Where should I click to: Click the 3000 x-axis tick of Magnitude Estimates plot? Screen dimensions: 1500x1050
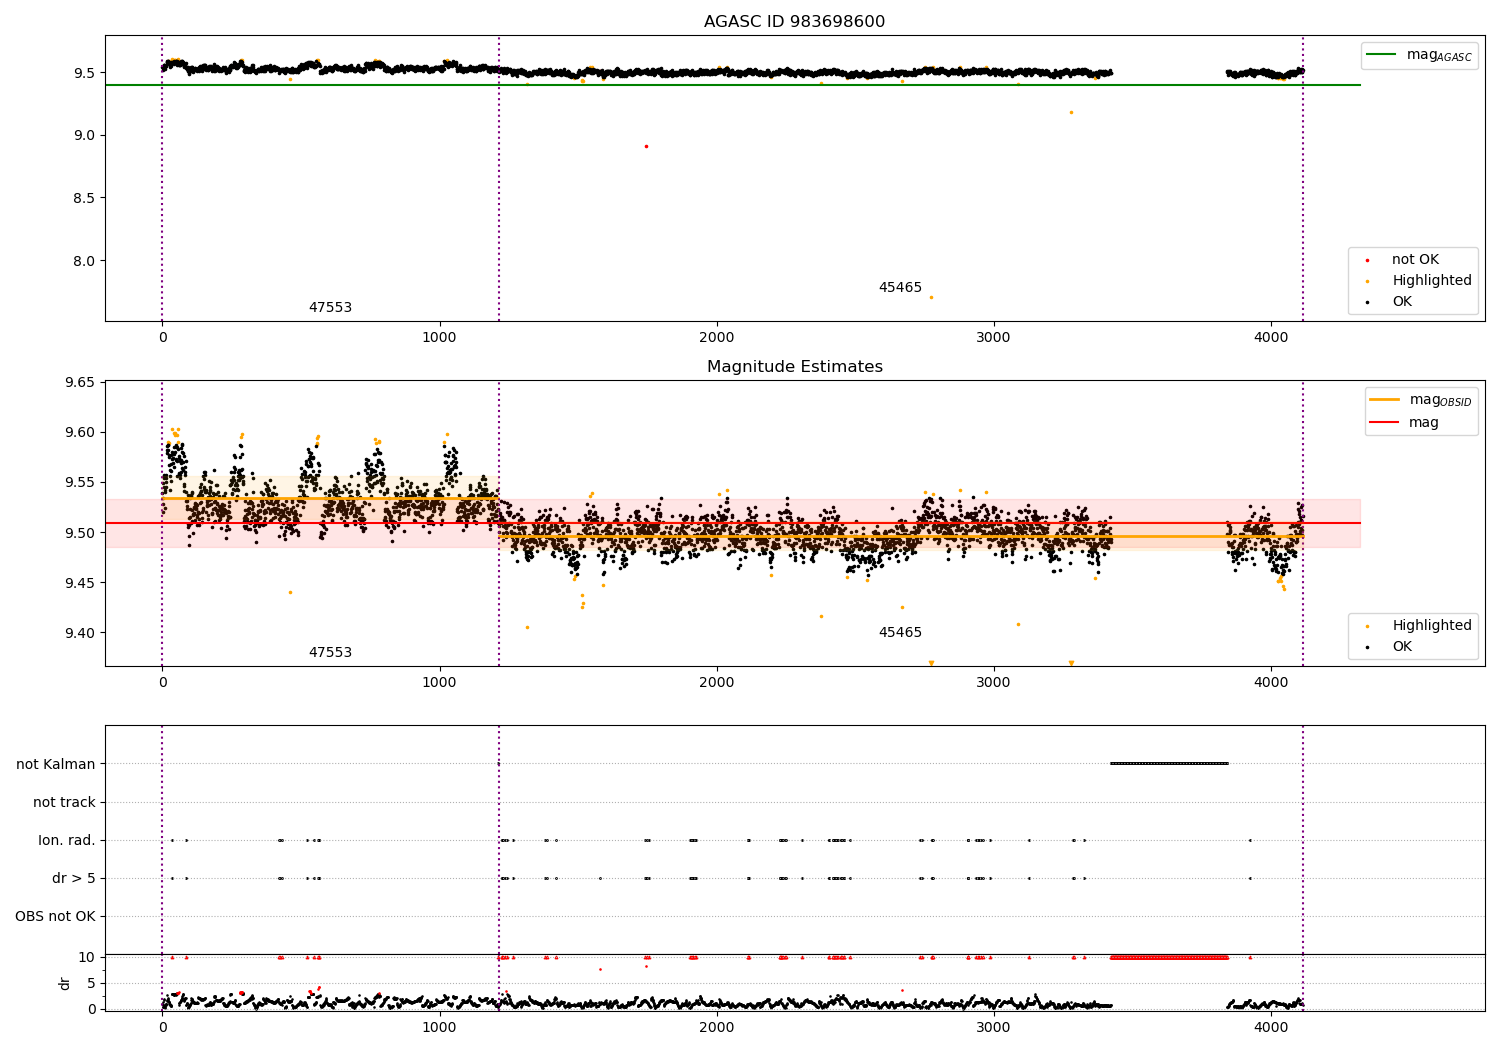994,683
